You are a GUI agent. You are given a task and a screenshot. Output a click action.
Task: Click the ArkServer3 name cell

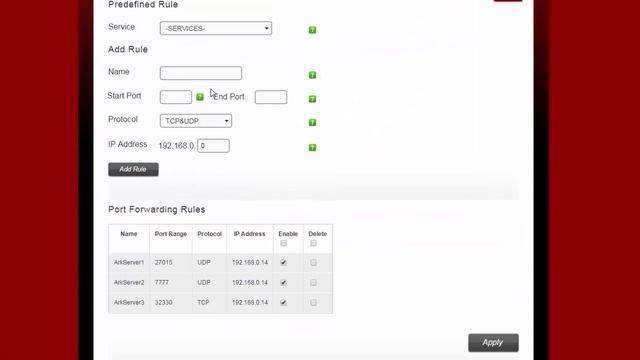click(x=129, y=302)
